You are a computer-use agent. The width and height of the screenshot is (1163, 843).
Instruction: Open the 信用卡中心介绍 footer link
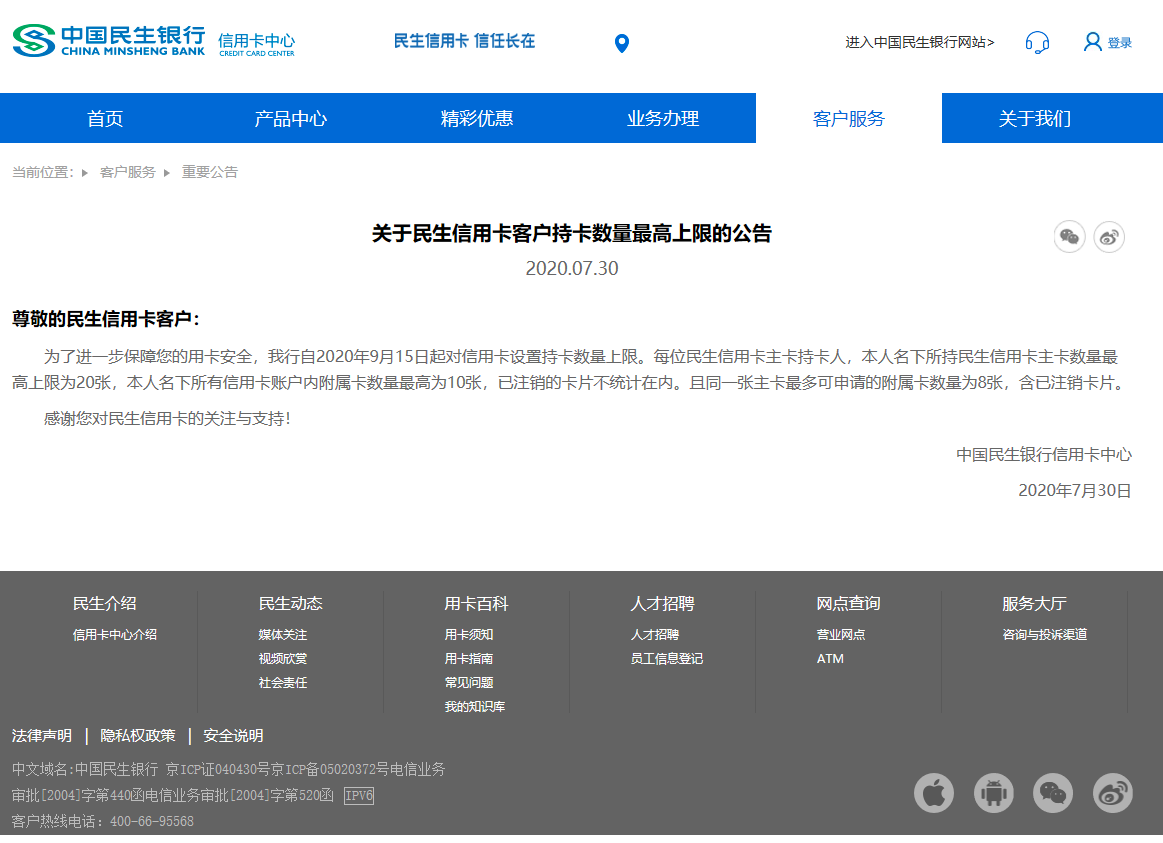click(x=115, y=635)
